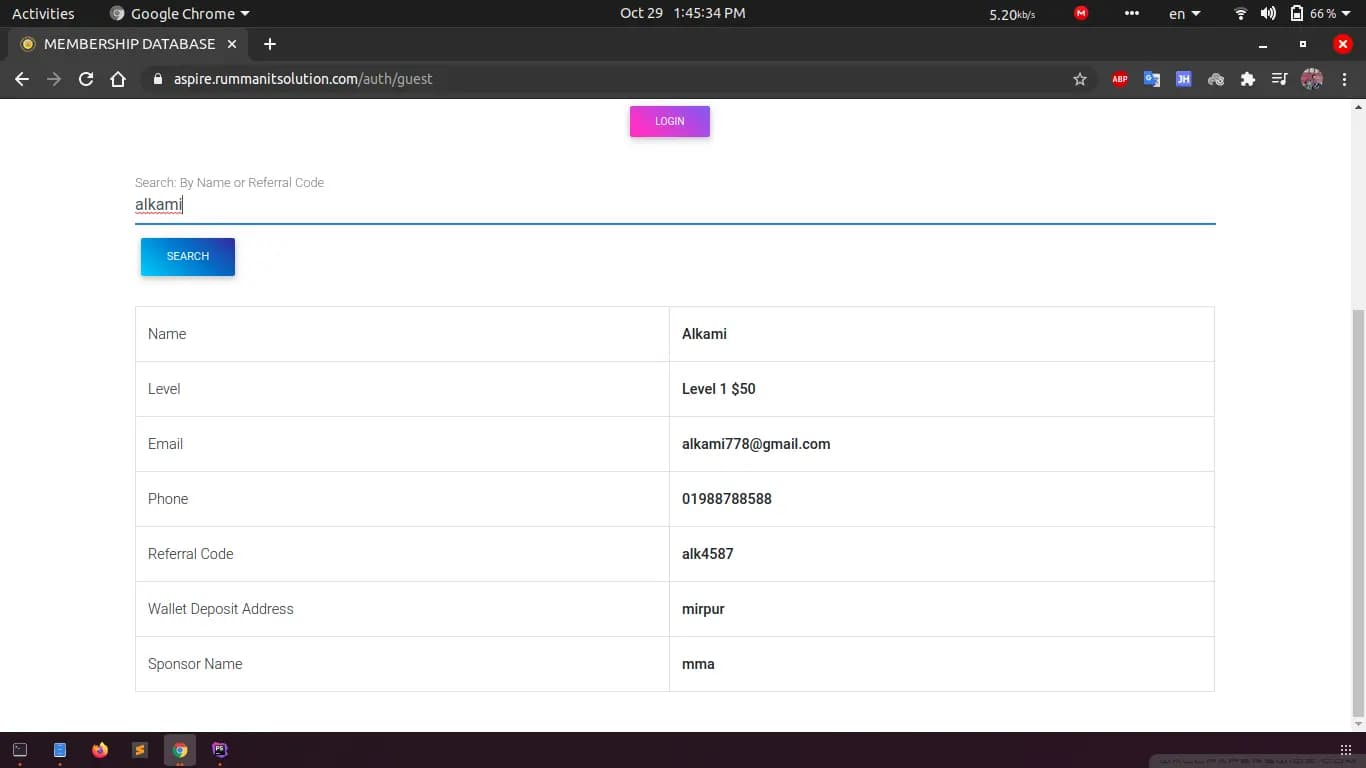Select the phone number 01988788588
Screen dimensions: 1366x768
coord(727,499)
